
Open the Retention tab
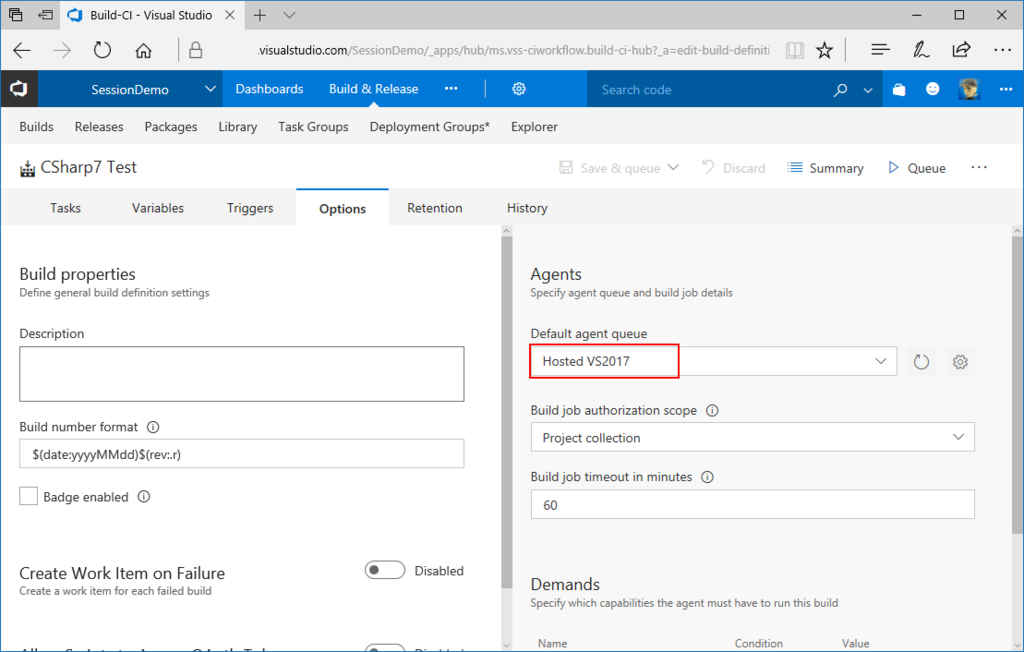pyautogui.click(x=434, y=208)
